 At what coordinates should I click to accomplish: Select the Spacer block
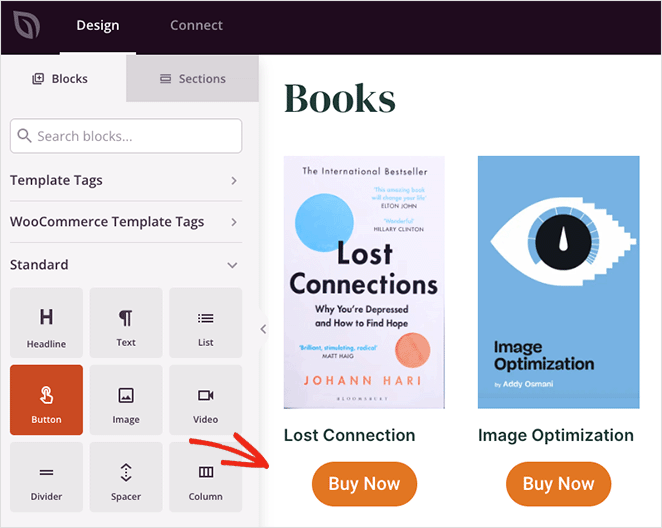[x=126, y=477]
